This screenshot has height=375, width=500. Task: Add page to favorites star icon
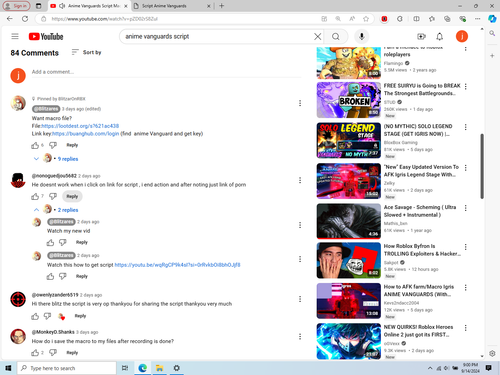[x=366, y=19]
